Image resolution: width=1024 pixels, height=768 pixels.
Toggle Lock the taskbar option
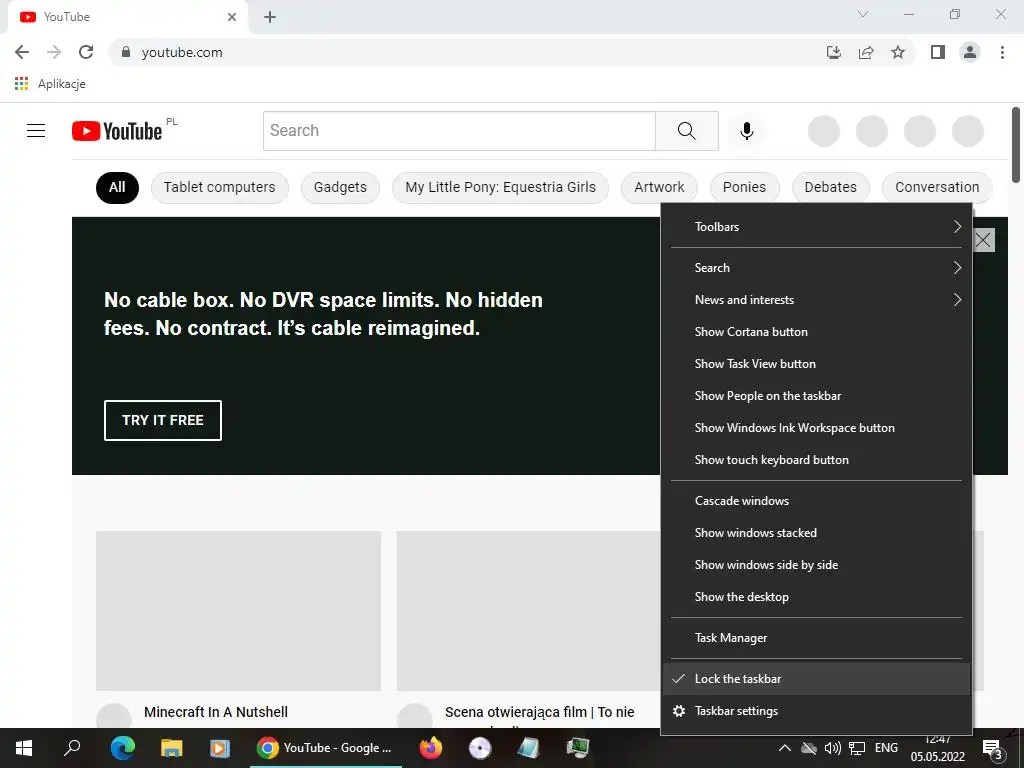coord(816,679)
